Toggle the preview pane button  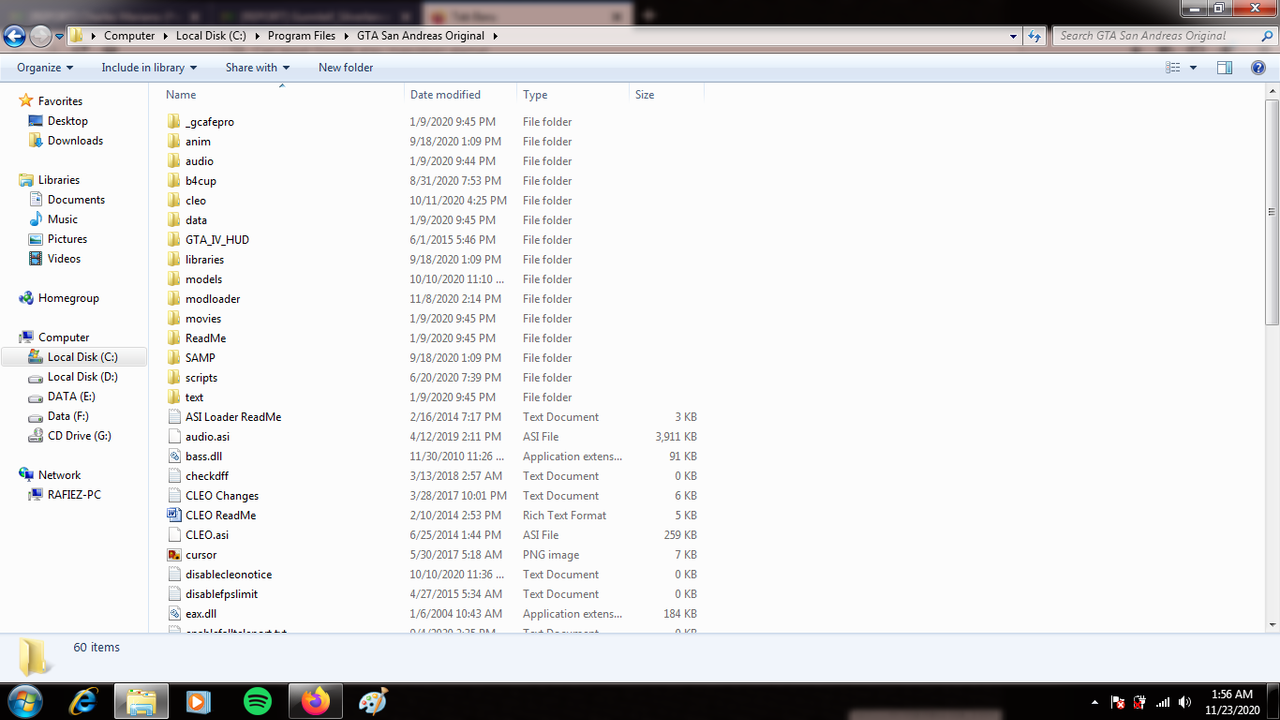pos(1224,68)
